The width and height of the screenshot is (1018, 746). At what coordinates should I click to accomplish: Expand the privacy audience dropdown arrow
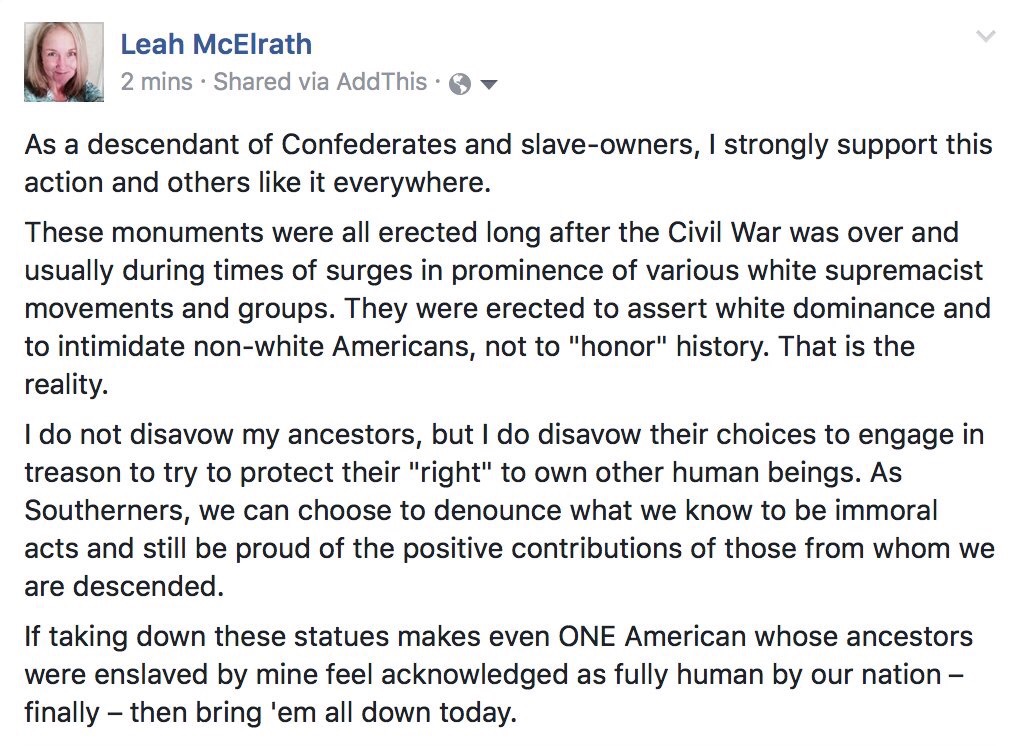pyautogui.click(x=489, y=84)
